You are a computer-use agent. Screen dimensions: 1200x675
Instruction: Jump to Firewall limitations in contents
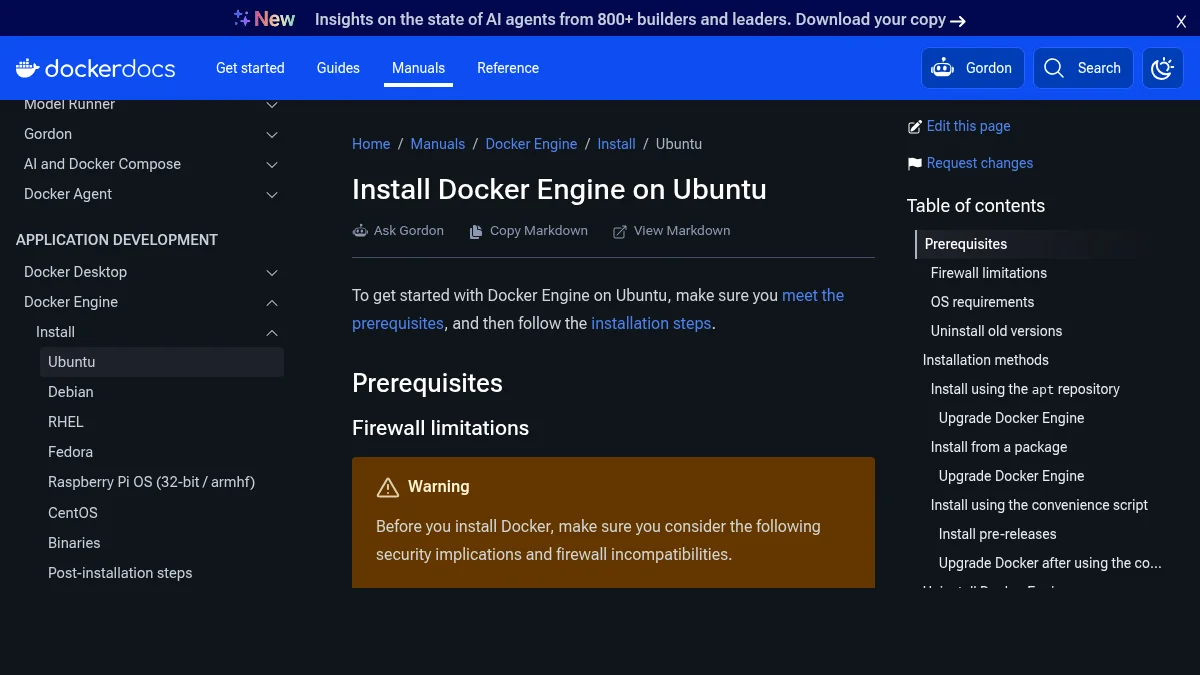989,273
